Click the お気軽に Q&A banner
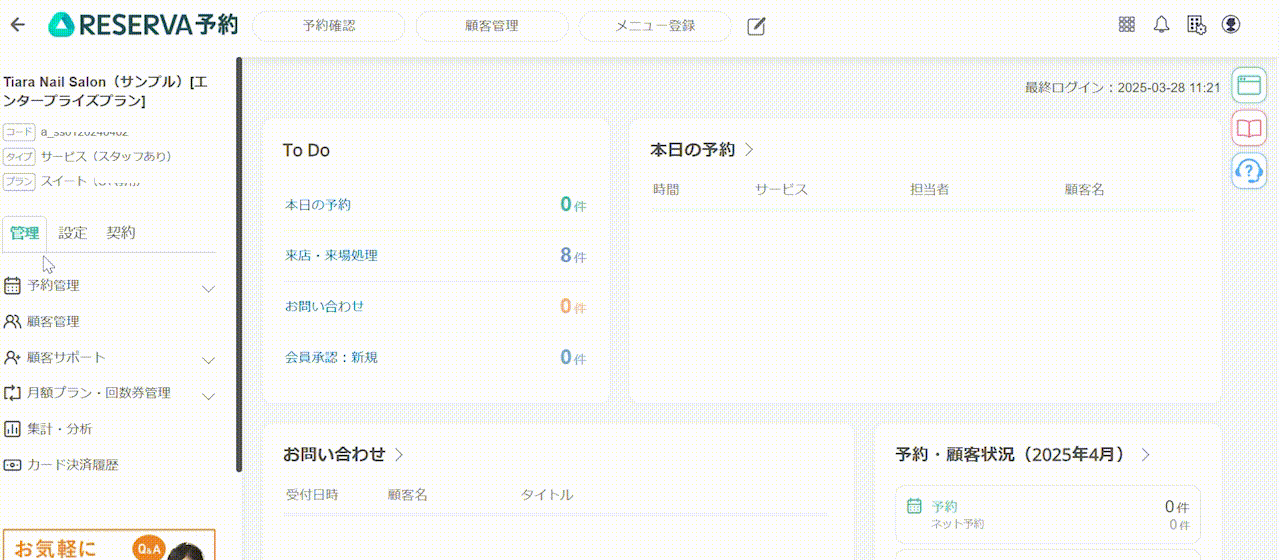The width and height of the screenshot is (1280, 560). tap(108, 545)
